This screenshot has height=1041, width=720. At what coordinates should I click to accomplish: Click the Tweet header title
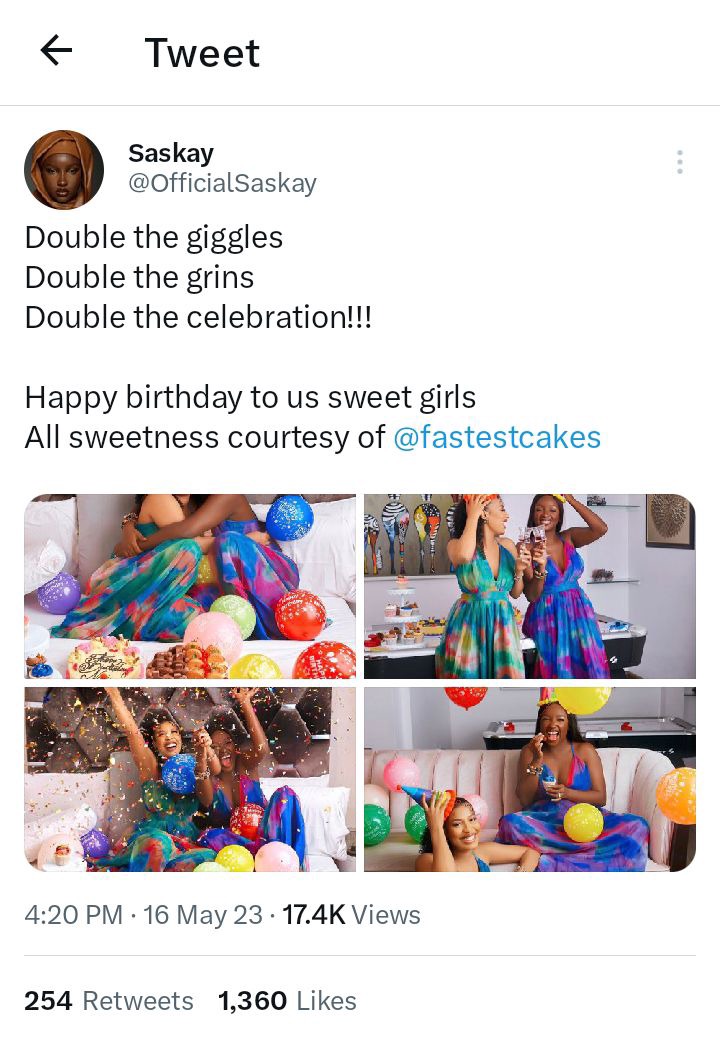coord(202,53)
